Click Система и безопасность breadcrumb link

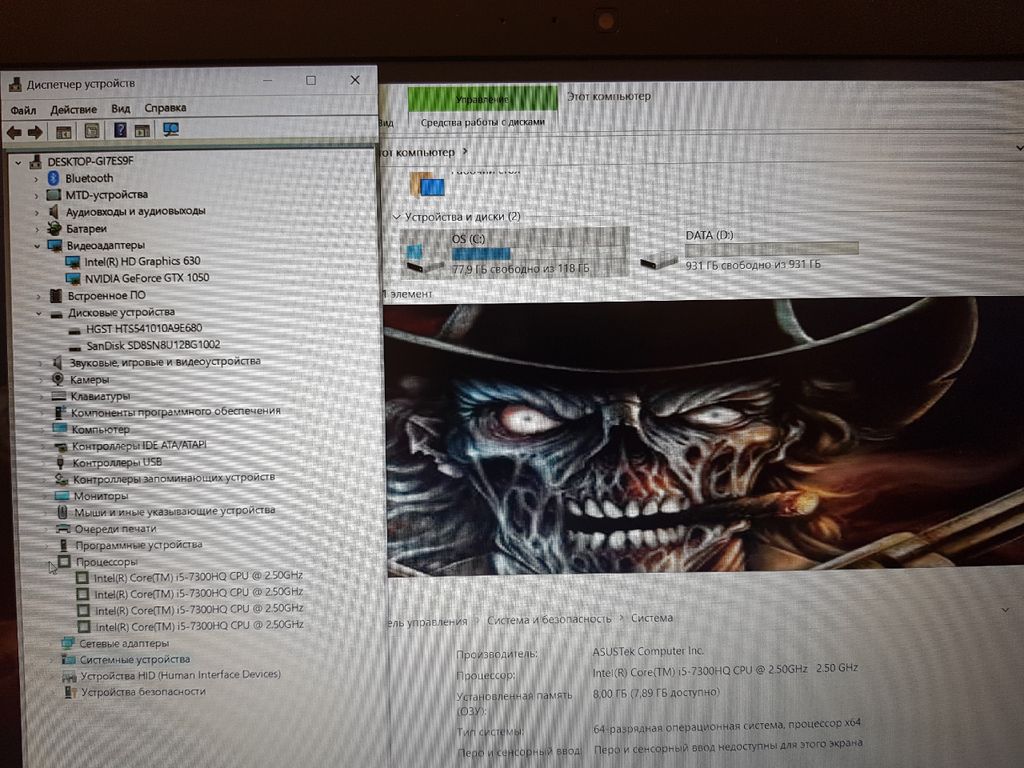[549, 619]
